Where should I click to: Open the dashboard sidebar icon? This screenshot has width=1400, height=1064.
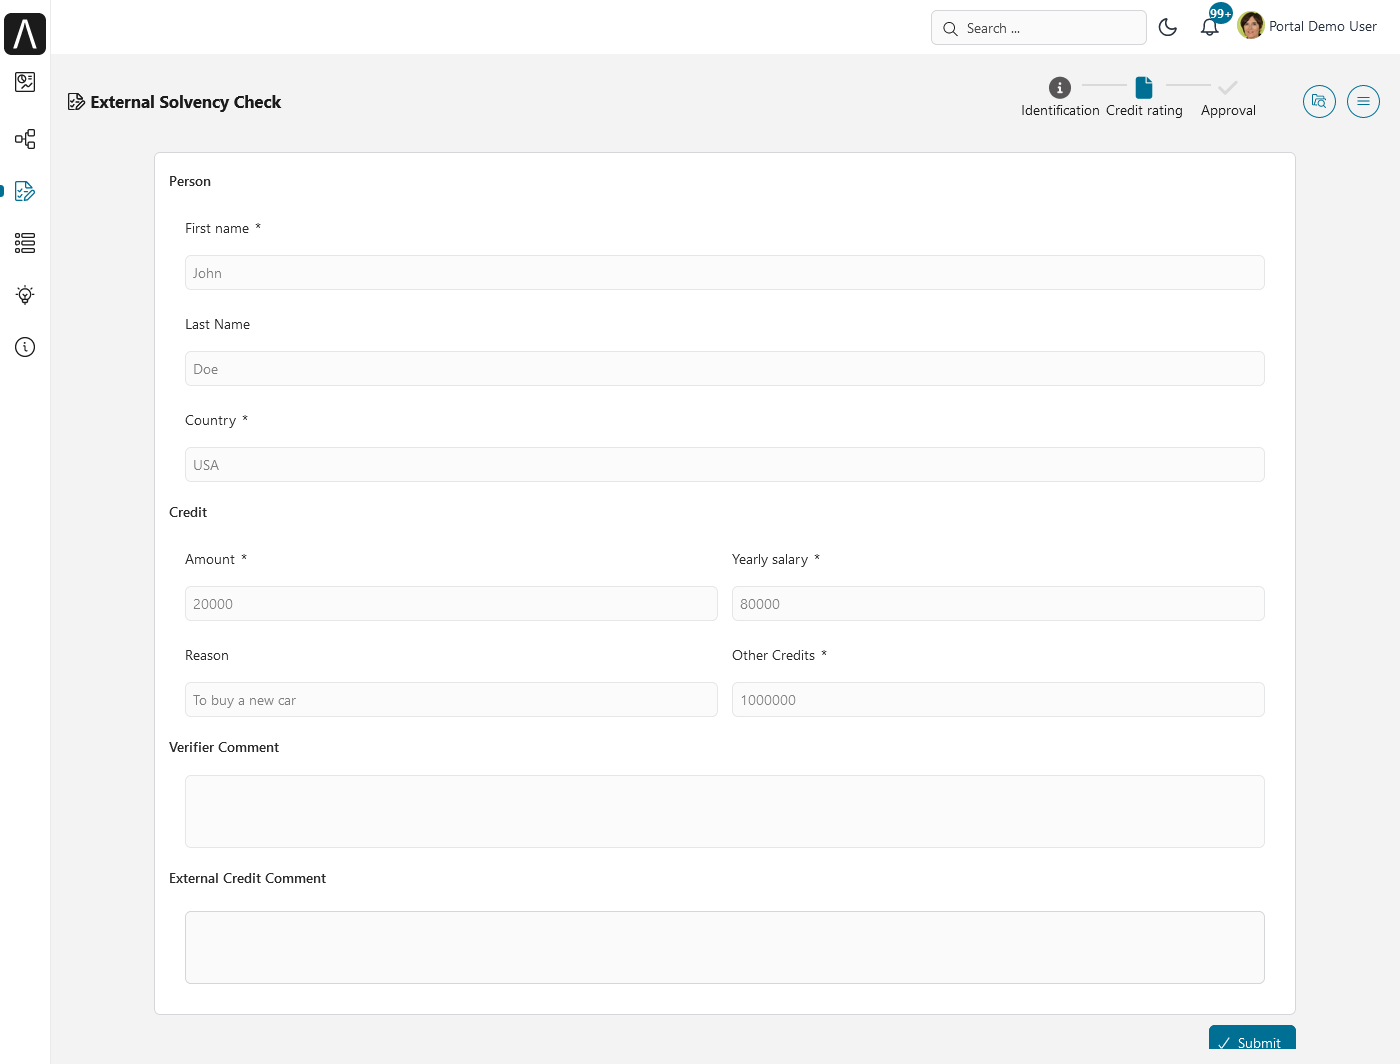click(25, 82)
